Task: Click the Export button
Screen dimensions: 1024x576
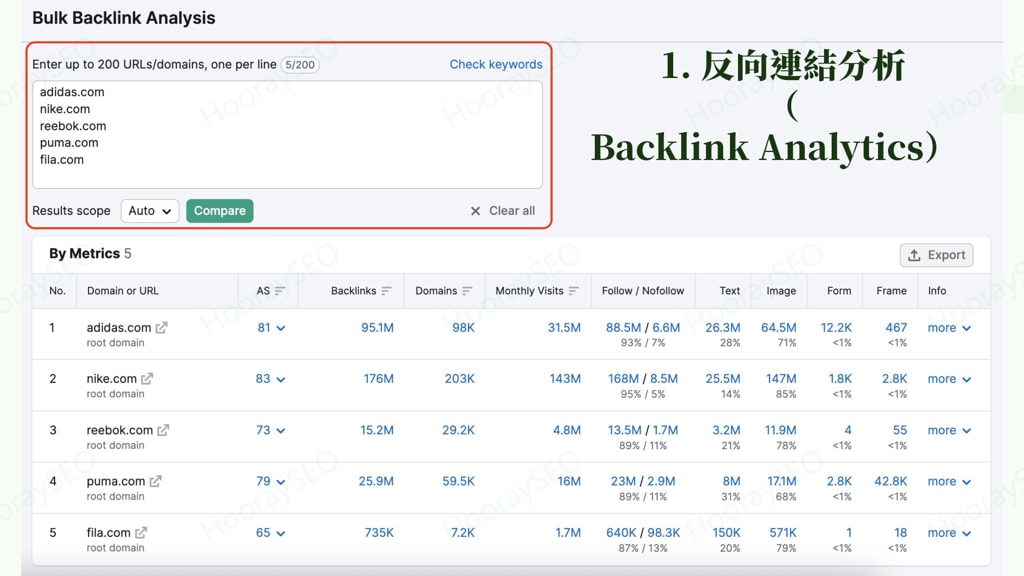Action: click(936, 254)
